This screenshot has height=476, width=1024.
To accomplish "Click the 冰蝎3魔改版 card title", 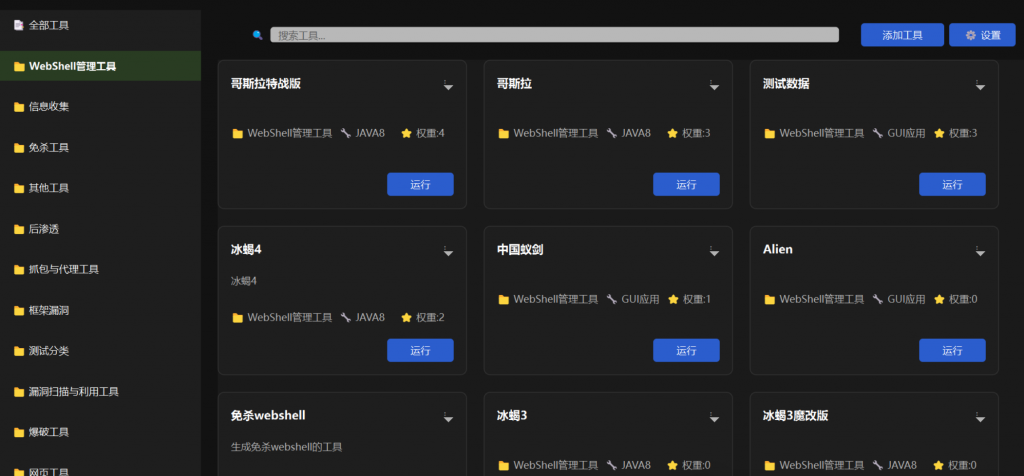I will (795, 415).
